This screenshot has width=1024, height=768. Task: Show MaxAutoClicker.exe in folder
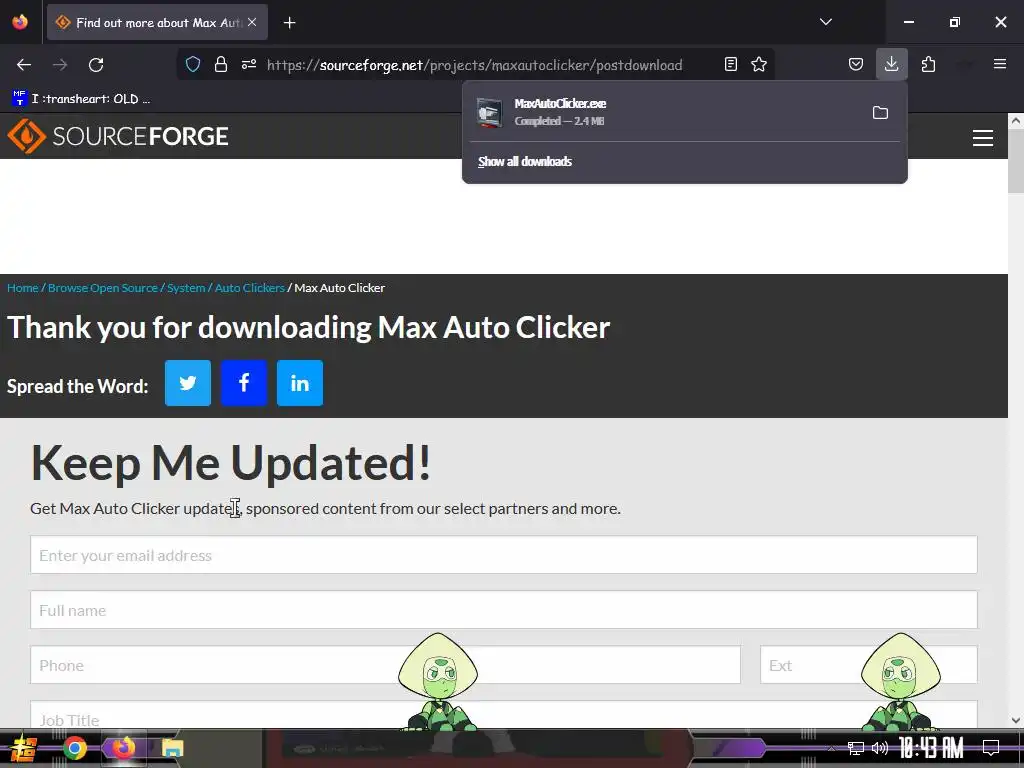pos(880,112)
